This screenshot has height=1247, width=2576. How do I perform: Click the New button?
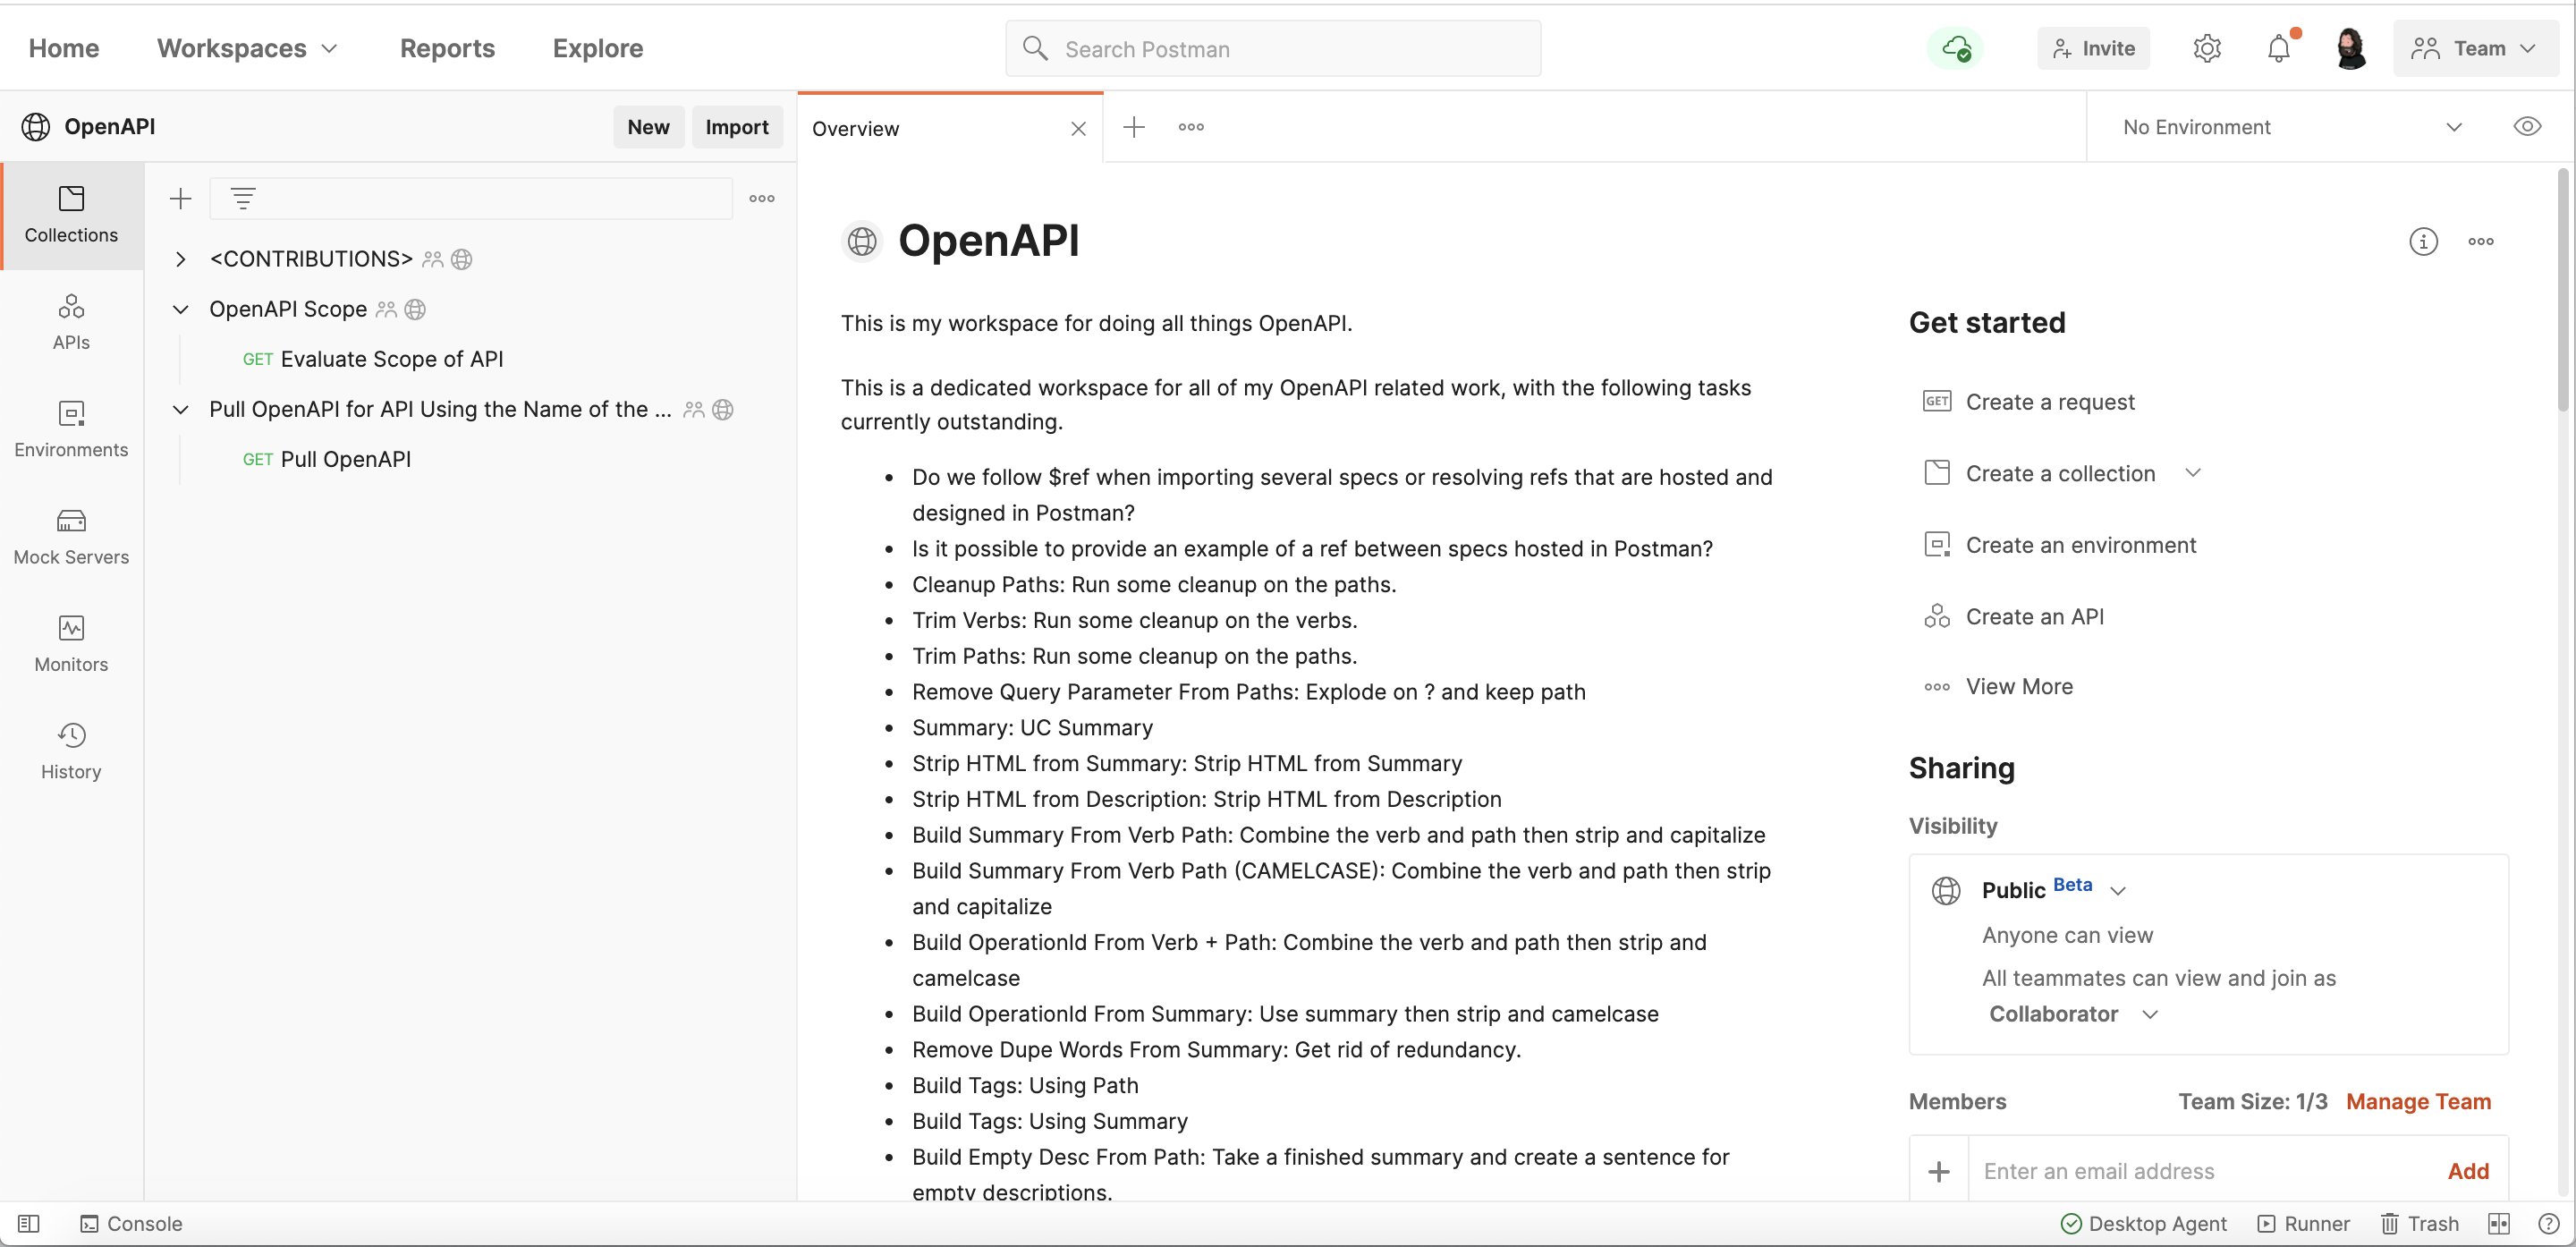(x=648, y=127)
